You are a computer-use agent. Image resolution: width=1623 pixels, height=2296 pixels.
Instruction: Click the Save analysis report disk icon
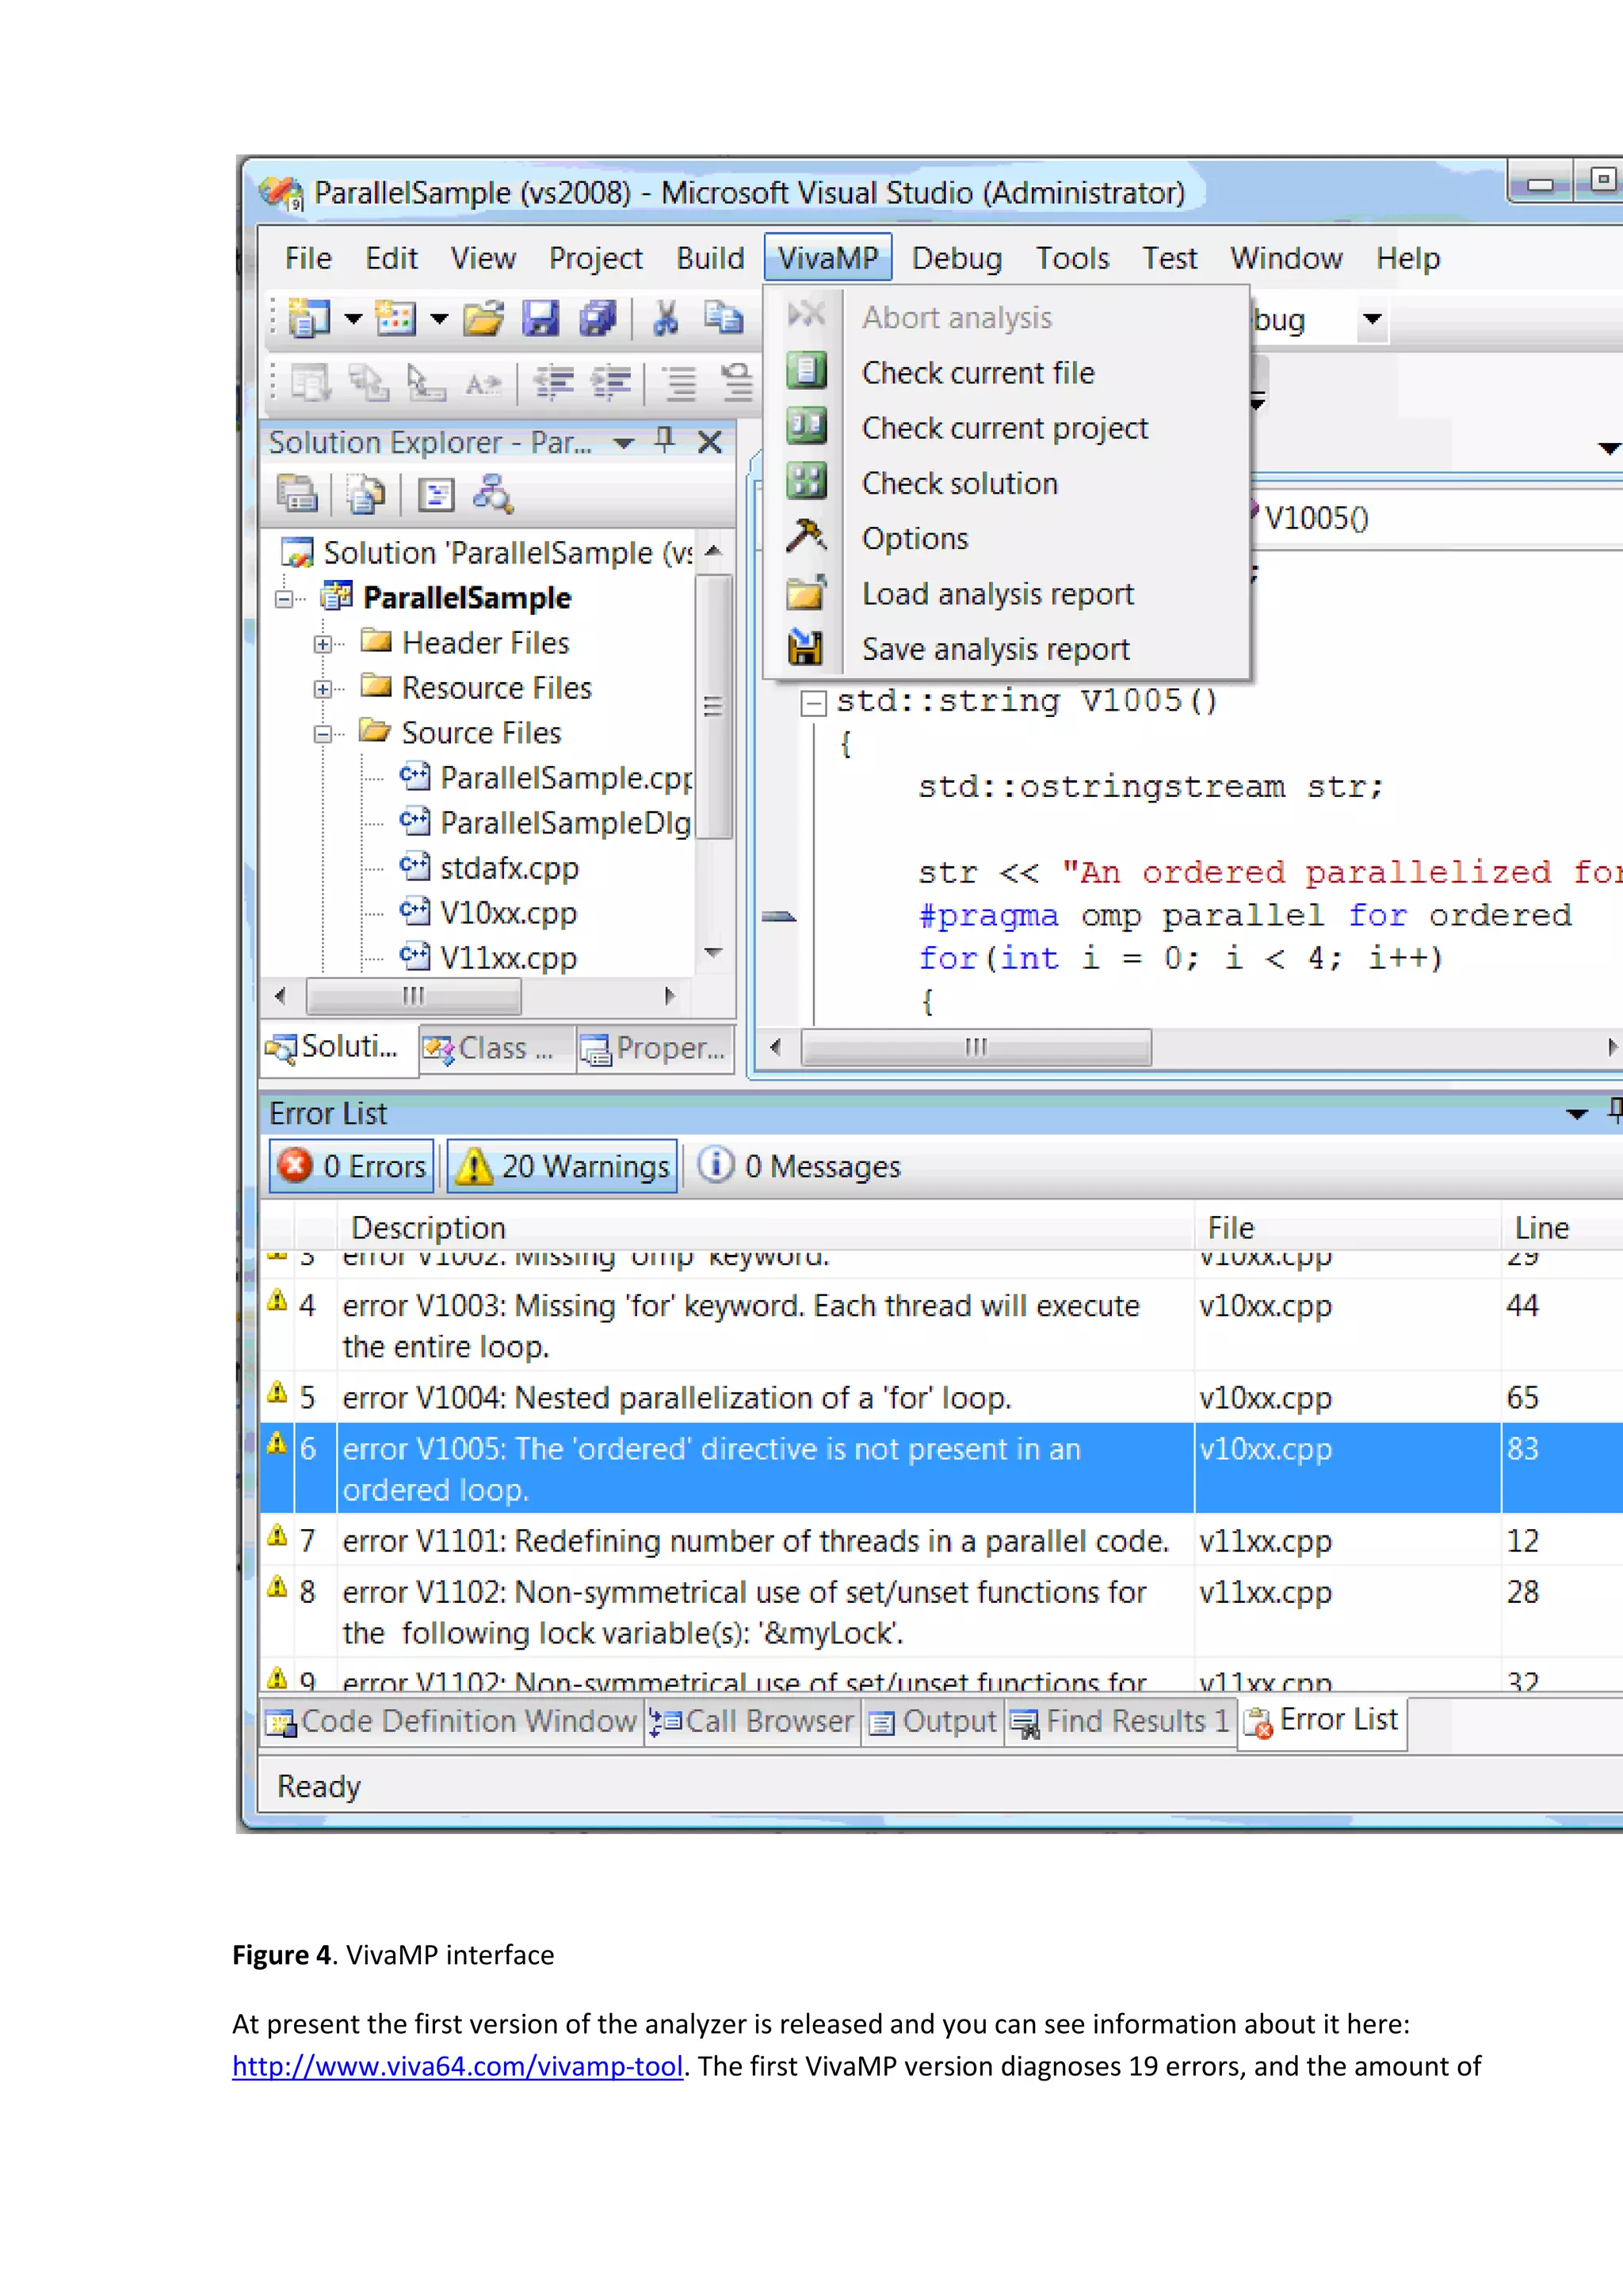click(806, 648)
